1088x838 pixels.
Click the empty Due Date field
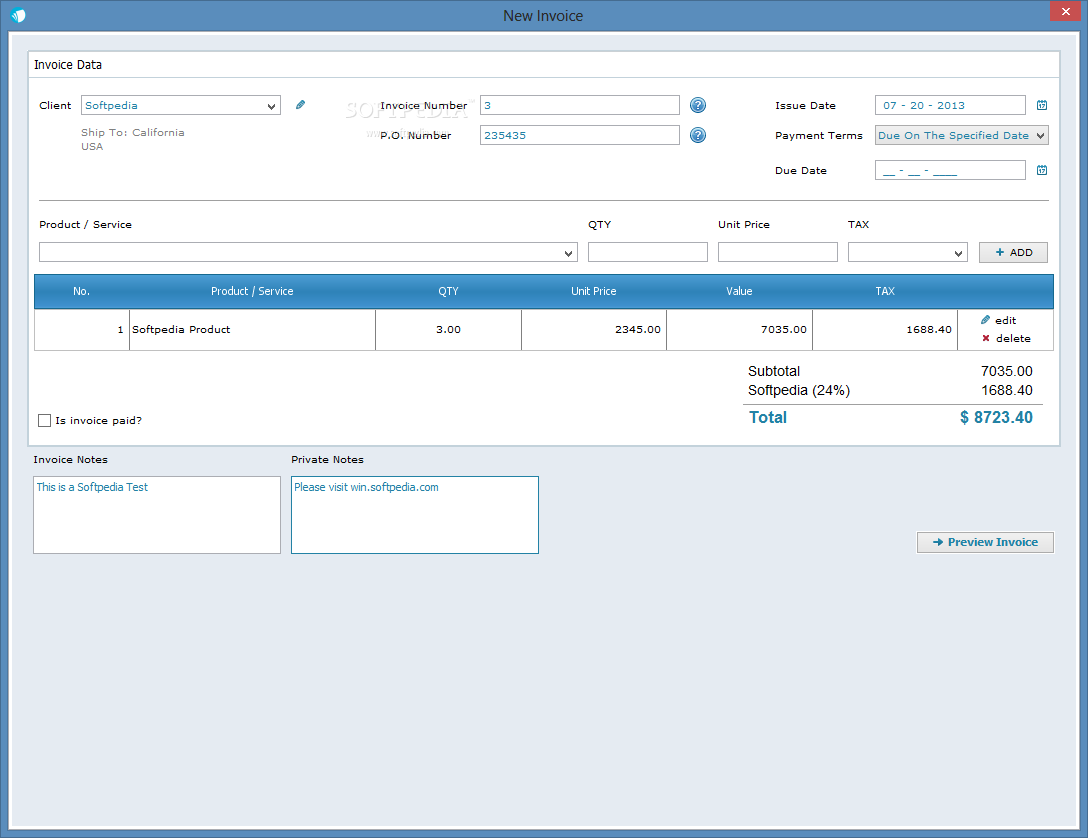pos(950,170)
